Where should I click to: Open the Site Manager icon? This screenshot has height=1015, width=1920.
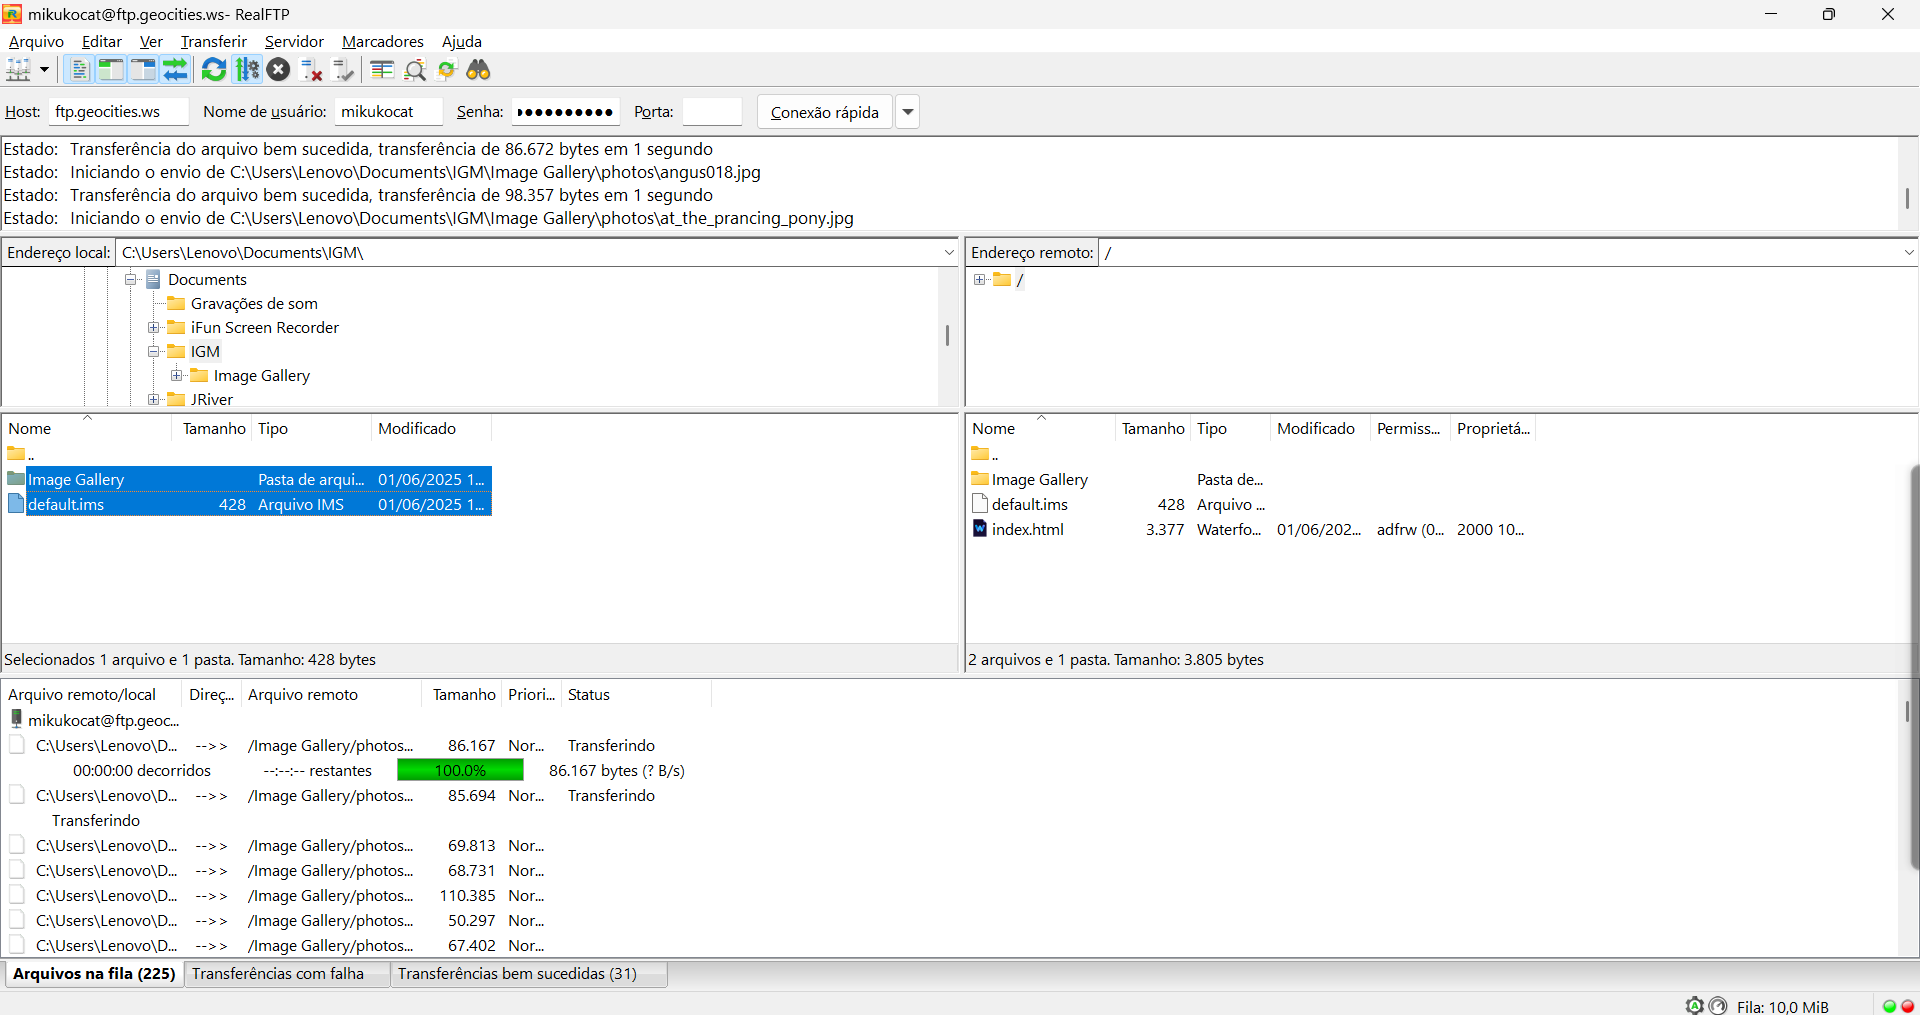coord(18,70)
